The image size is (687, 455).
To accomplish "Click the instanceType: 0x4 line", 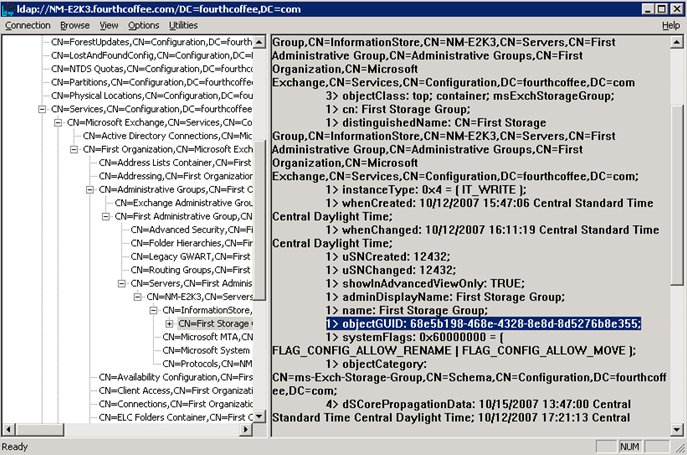I will click(x=426, y=190).
